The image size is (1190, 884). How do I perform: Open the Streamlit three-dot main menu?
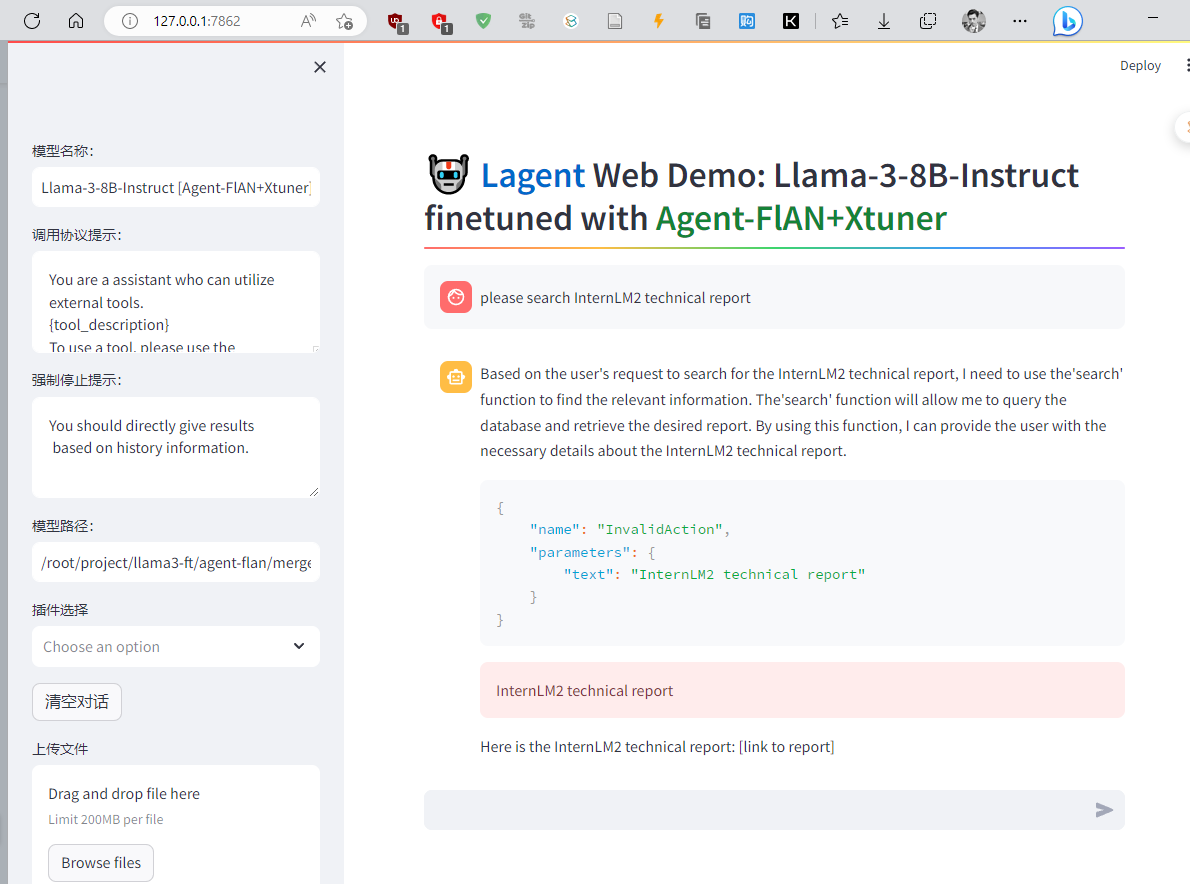point(1185,65)
